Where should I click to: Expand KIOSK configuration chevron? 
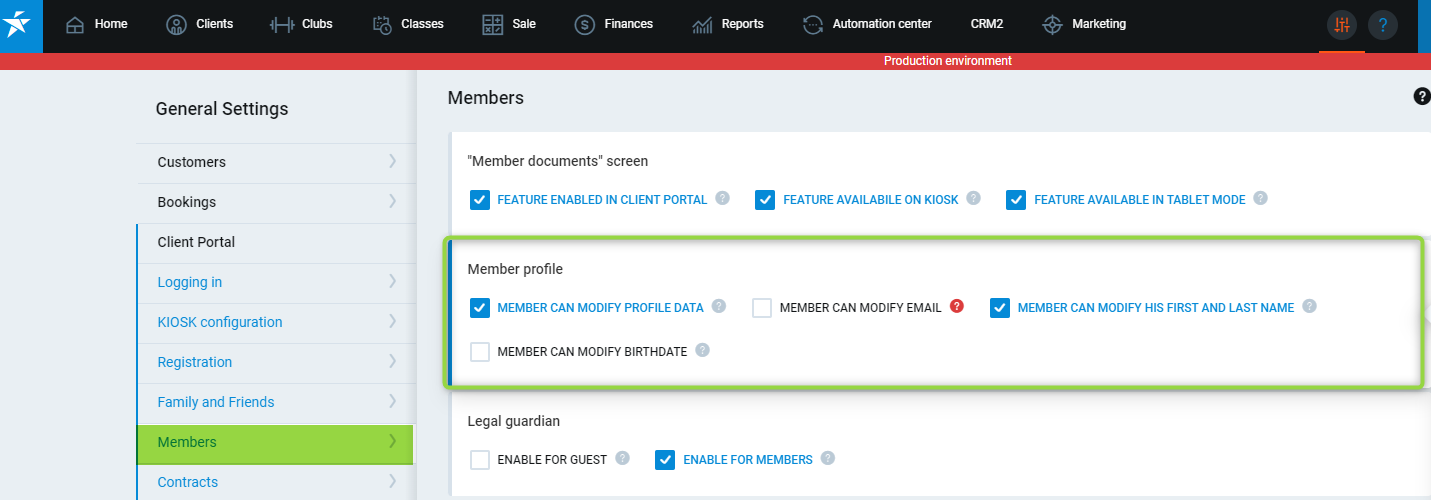coord(392,321)
